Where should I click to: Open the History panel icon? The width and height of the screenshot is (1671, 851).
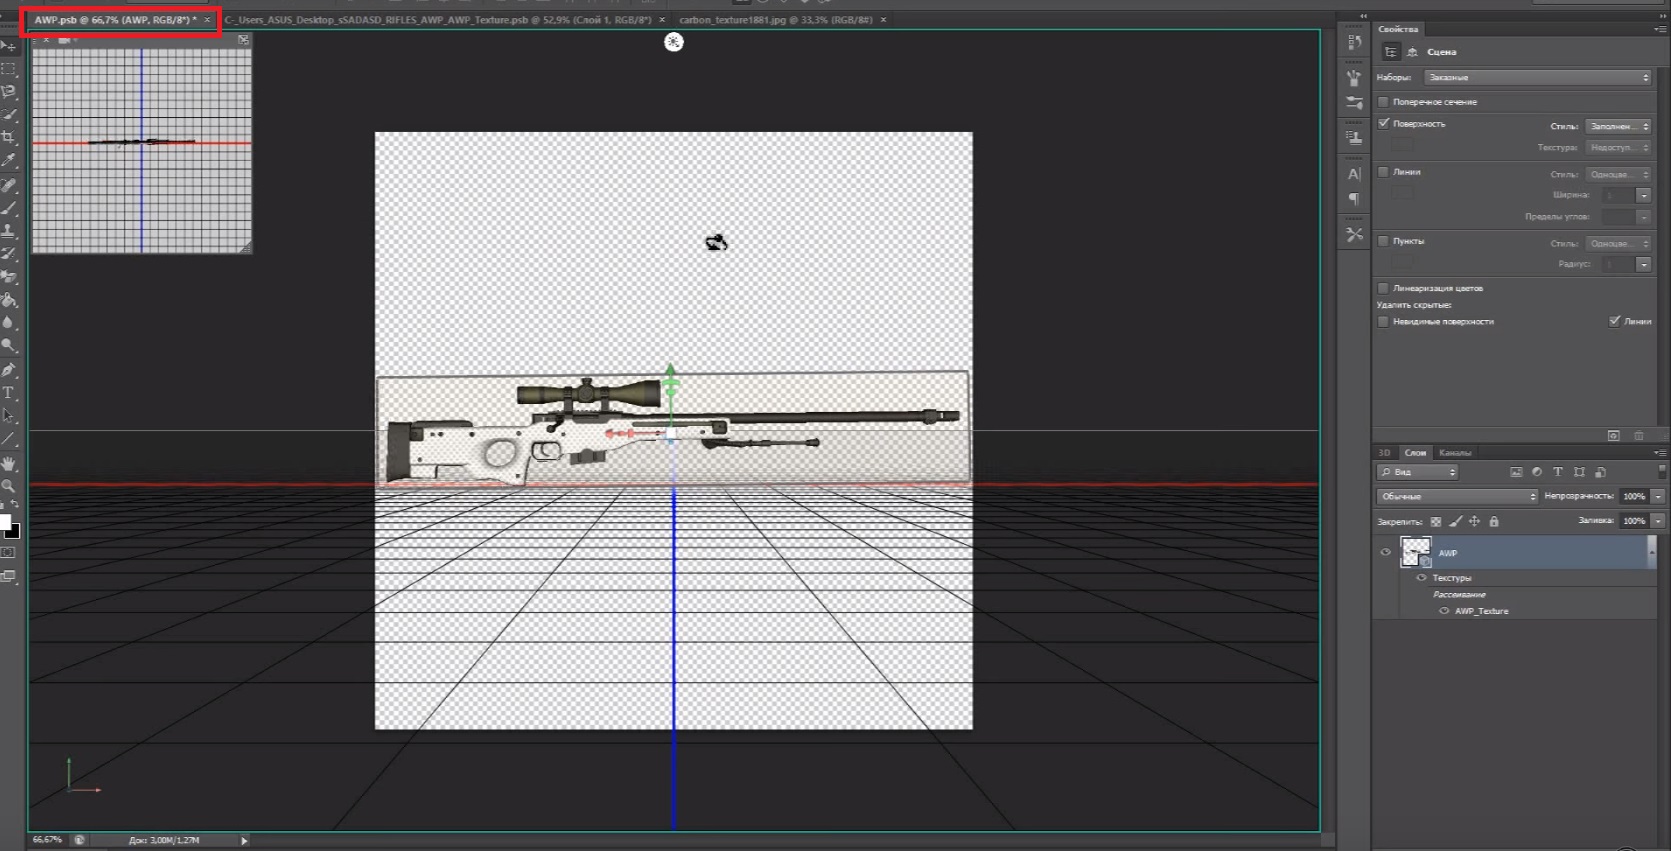click(x=1354, y=42)
